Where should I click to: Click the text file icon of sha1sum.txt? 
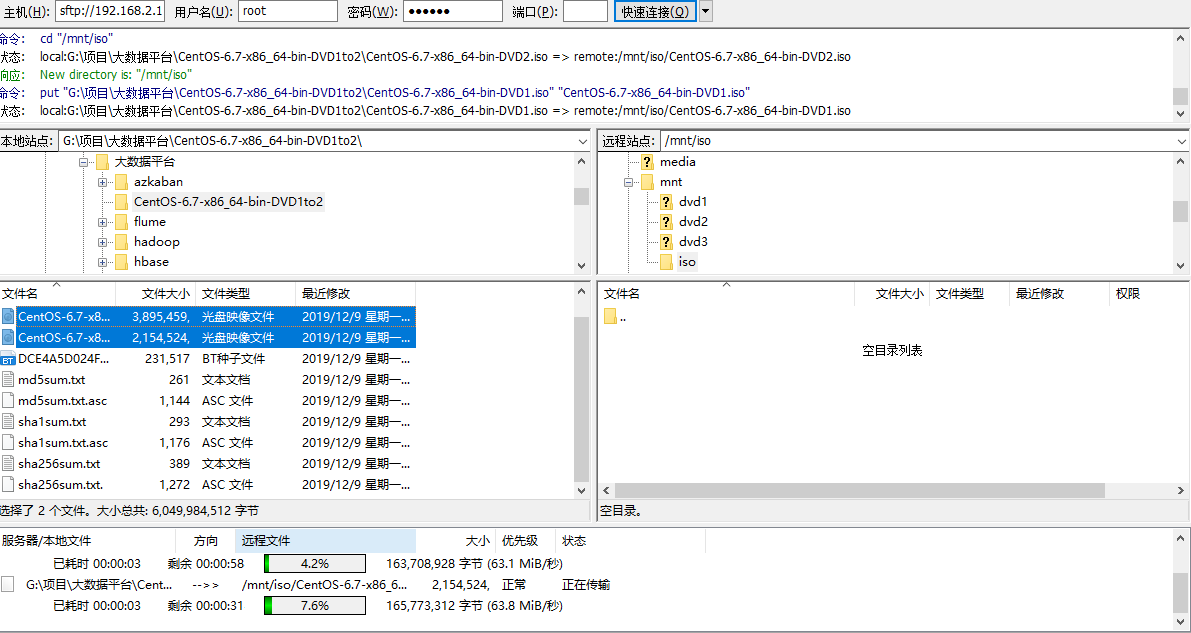click(x=8, y=421)
